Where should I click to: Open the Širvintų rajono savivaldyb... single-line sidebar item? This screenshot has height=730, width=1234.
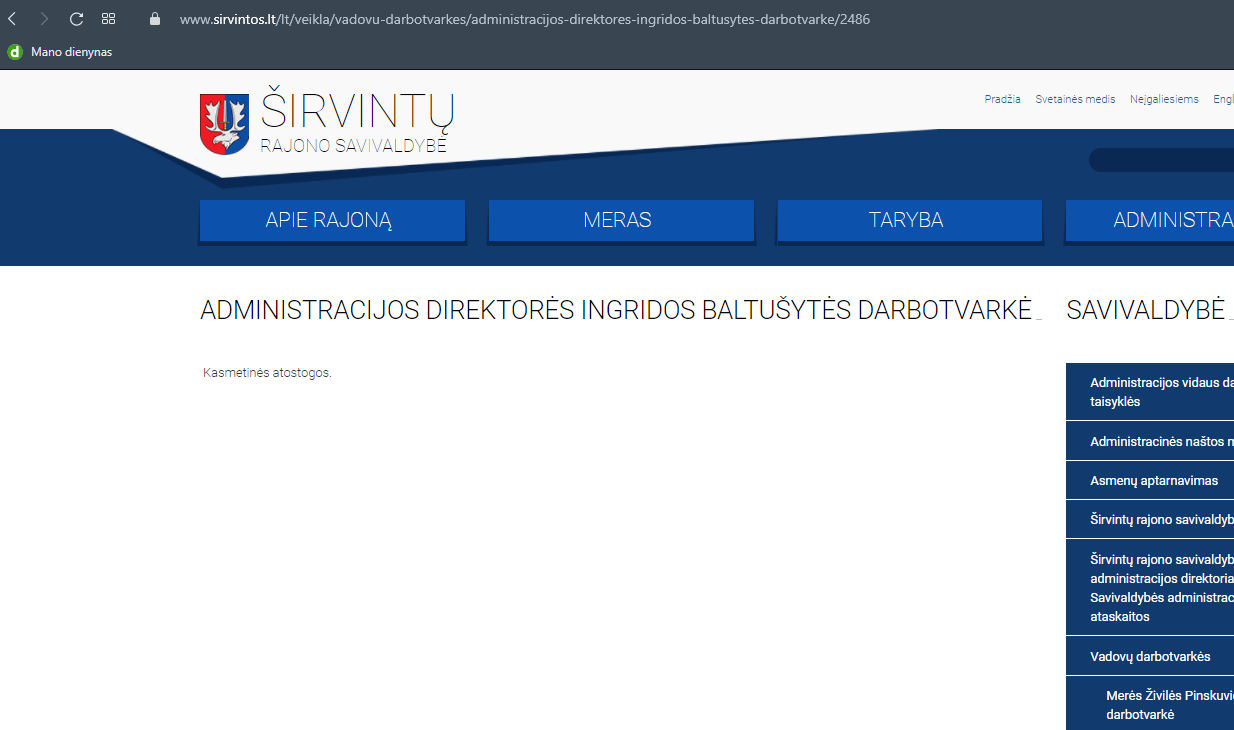(x=1150, y=520)
